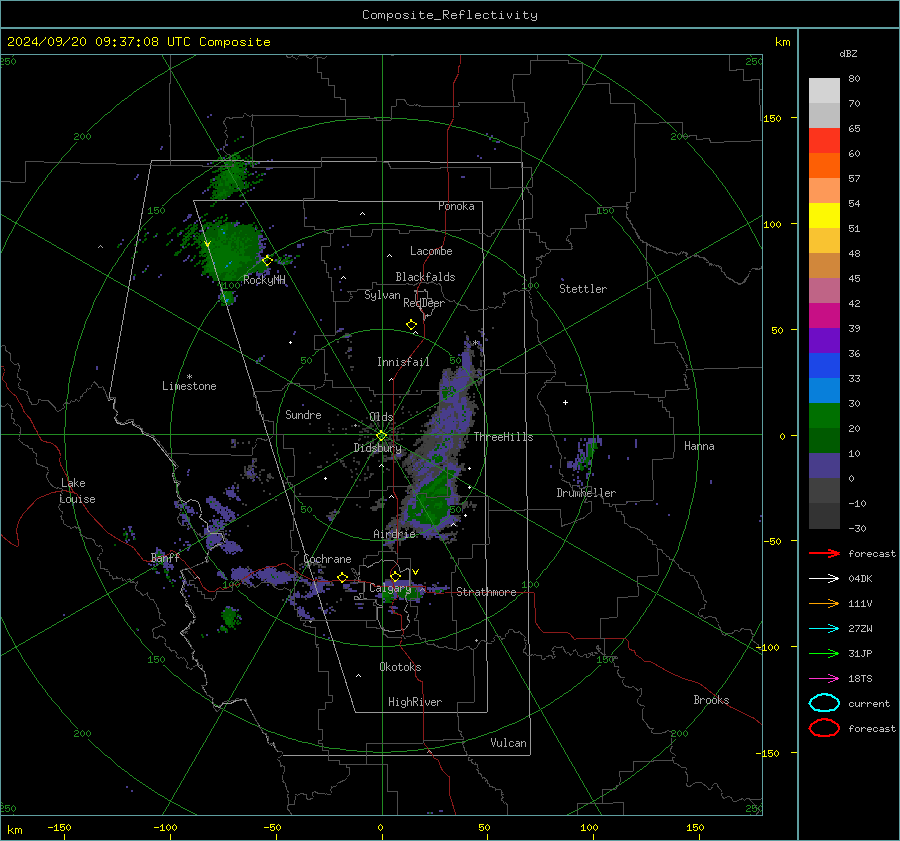Click yellow diamond marker below Cochrane
The image size is (900, 841).
[x=342, y=577]
